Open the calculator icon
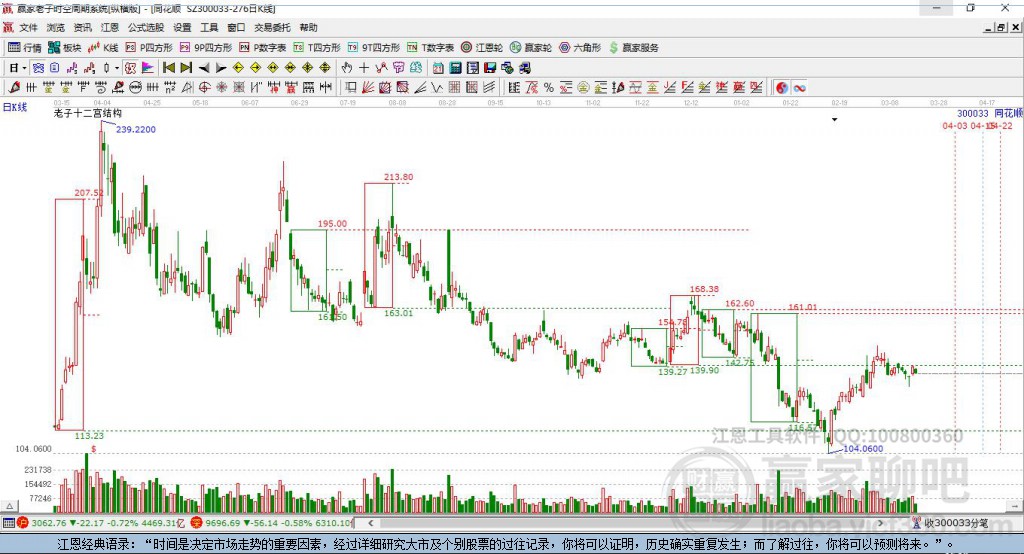The image size is (1024, 554). (x=455, y=68)
